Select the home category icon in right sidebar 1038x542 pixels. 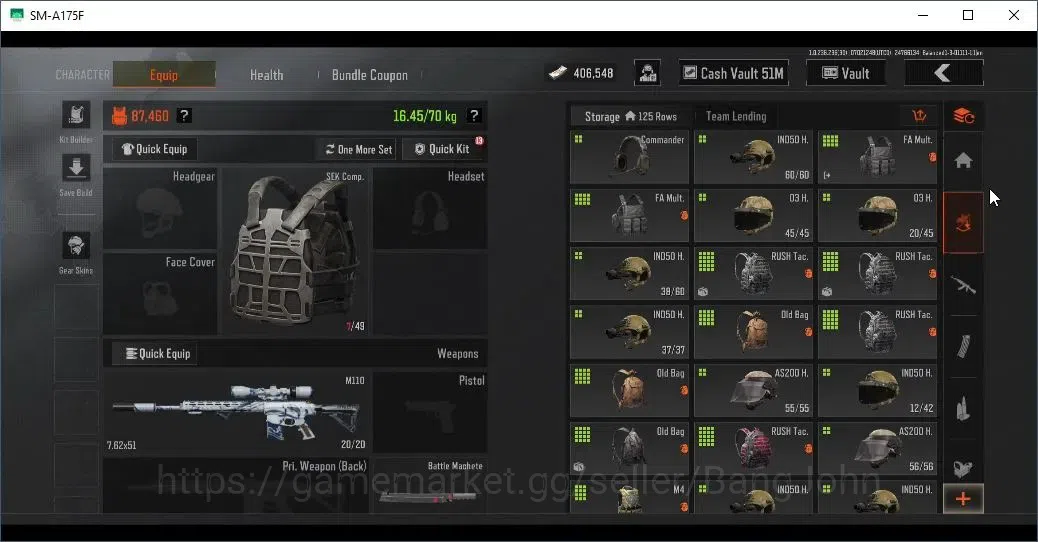pyautogui.click(x=963, y=160)
